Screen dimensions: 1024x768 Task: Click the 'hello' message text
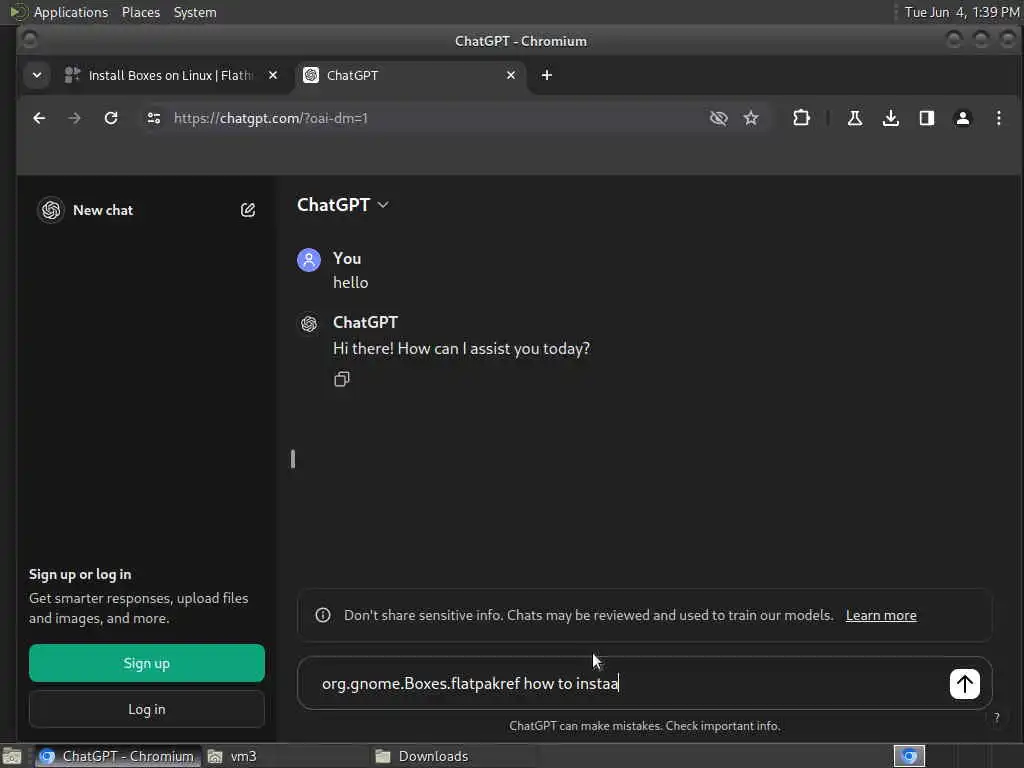click(x=351, y=283)
